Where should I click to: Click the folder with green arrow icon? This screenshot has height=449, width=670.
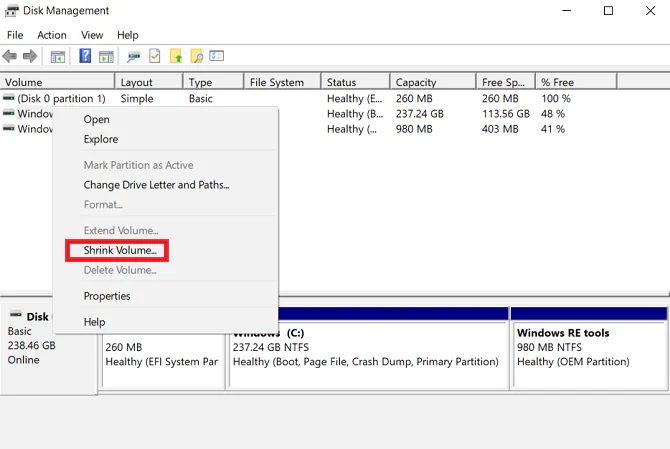176,56
